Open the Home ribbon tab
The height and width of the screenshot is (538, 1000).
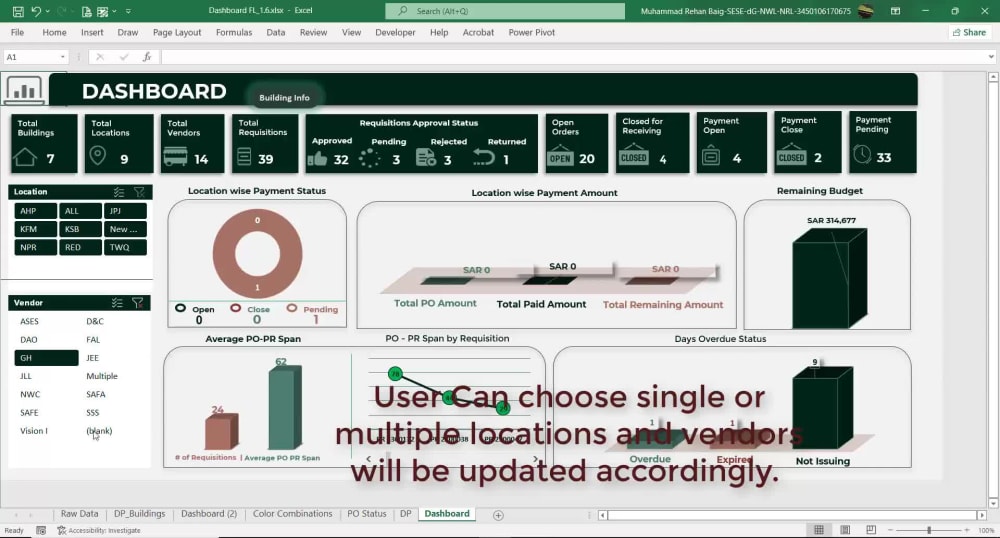(54, 32)
